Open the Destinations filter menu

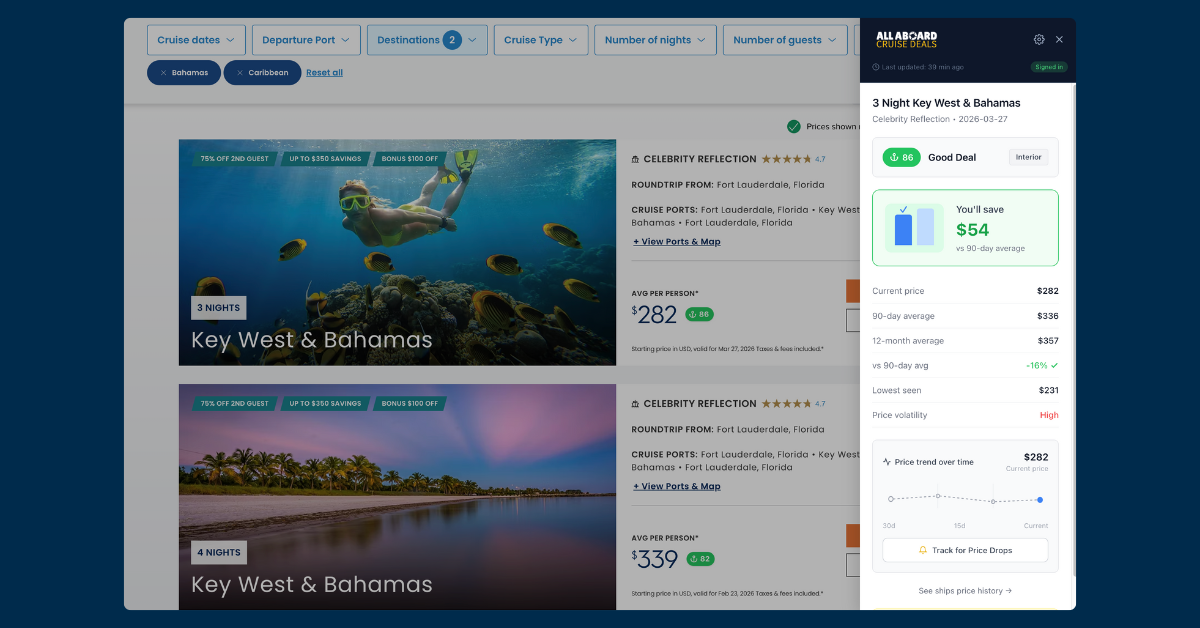point(427,40)
